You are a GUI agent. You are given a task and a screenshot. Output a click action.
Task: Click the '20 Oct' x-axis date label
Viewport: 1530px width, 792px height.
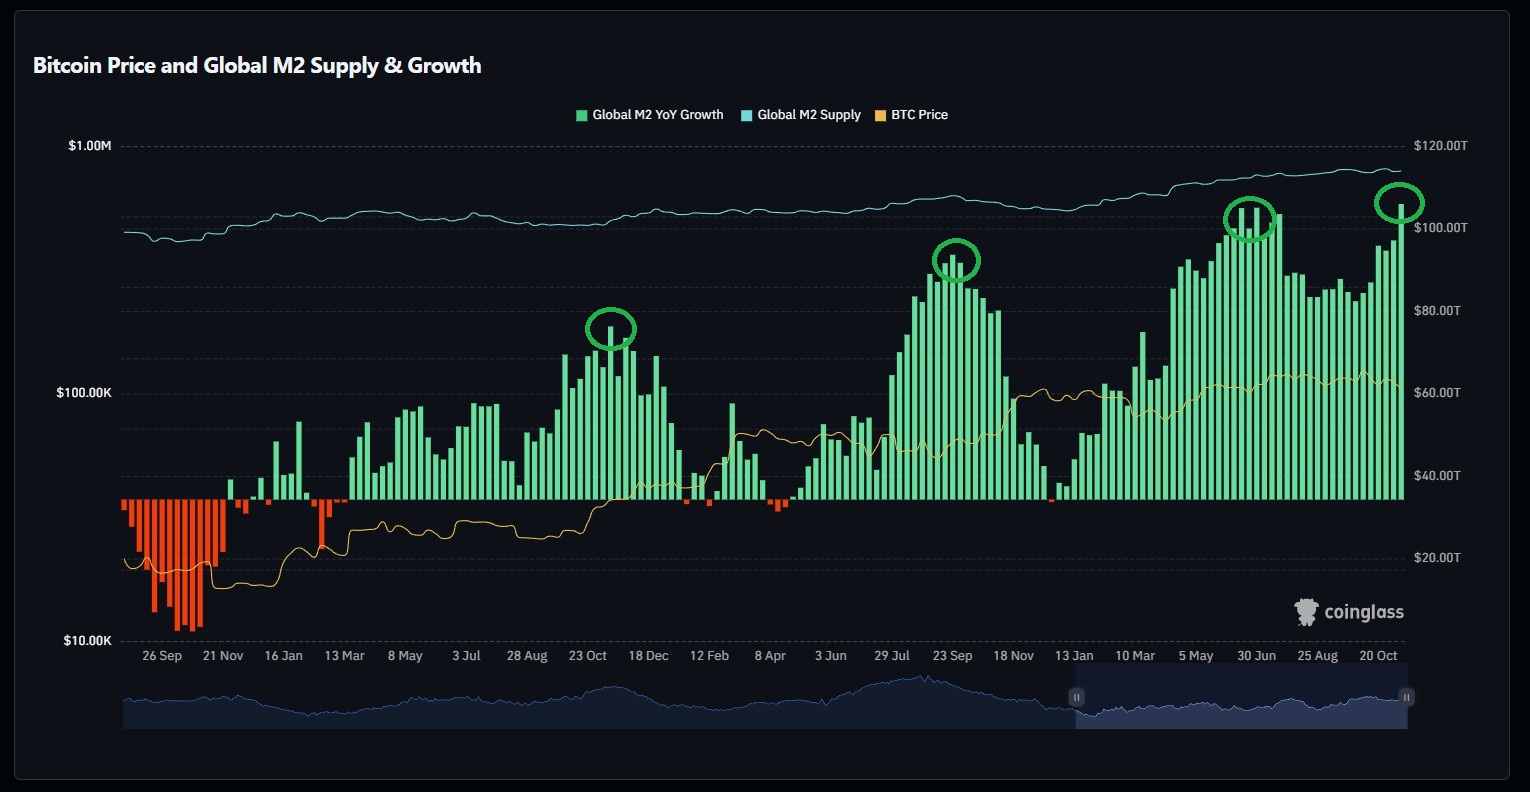tap(1378, 656)
